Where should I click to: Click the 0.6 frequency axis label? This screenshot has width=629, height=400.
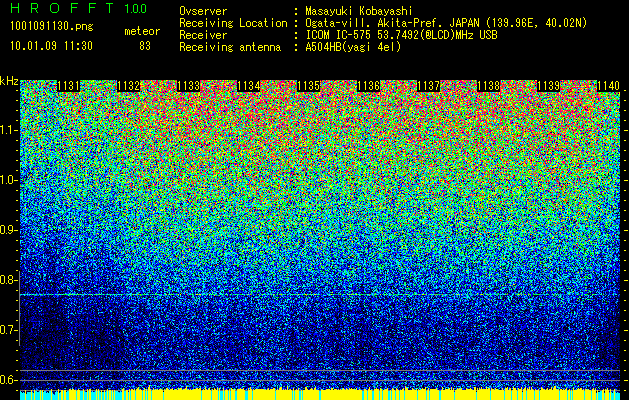point(8,380)
